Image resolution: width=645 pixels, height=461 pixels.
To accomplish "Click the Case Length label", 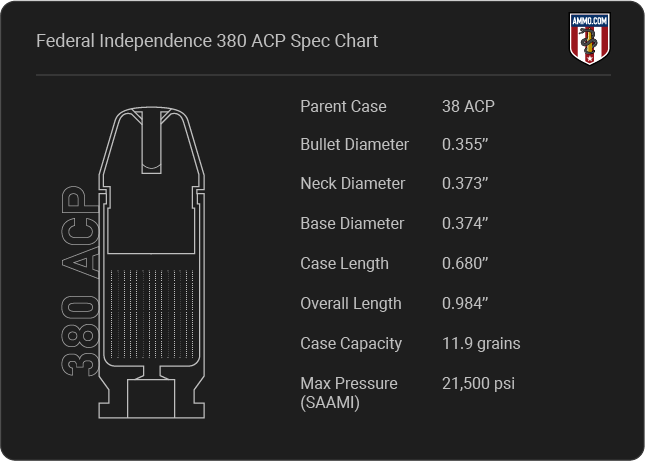I will [x=344, y=264].
